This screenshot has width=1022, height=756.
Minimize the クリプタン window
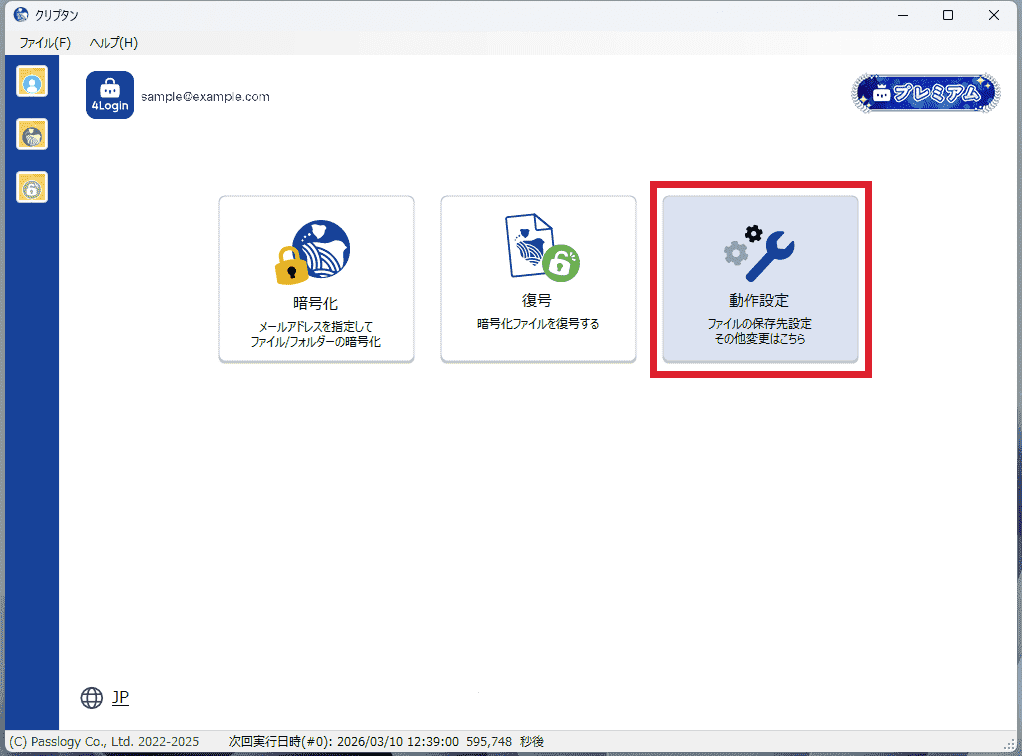coord(902,15)
